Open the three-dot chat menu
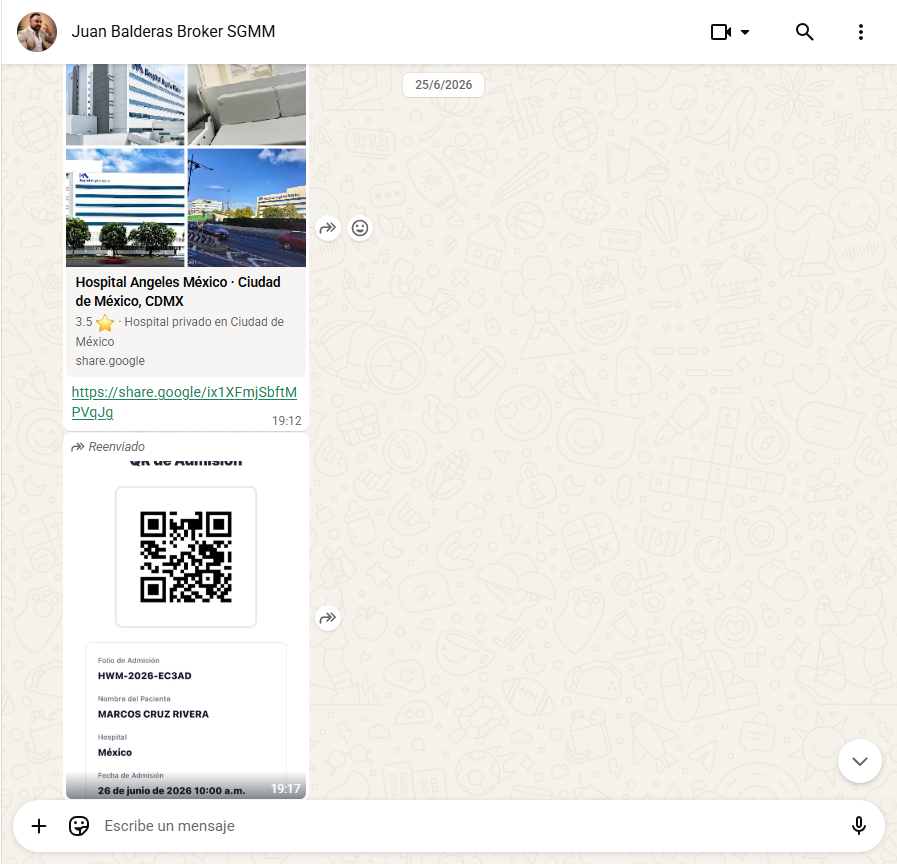The image size is (897, 864). (x=860, y=32)
